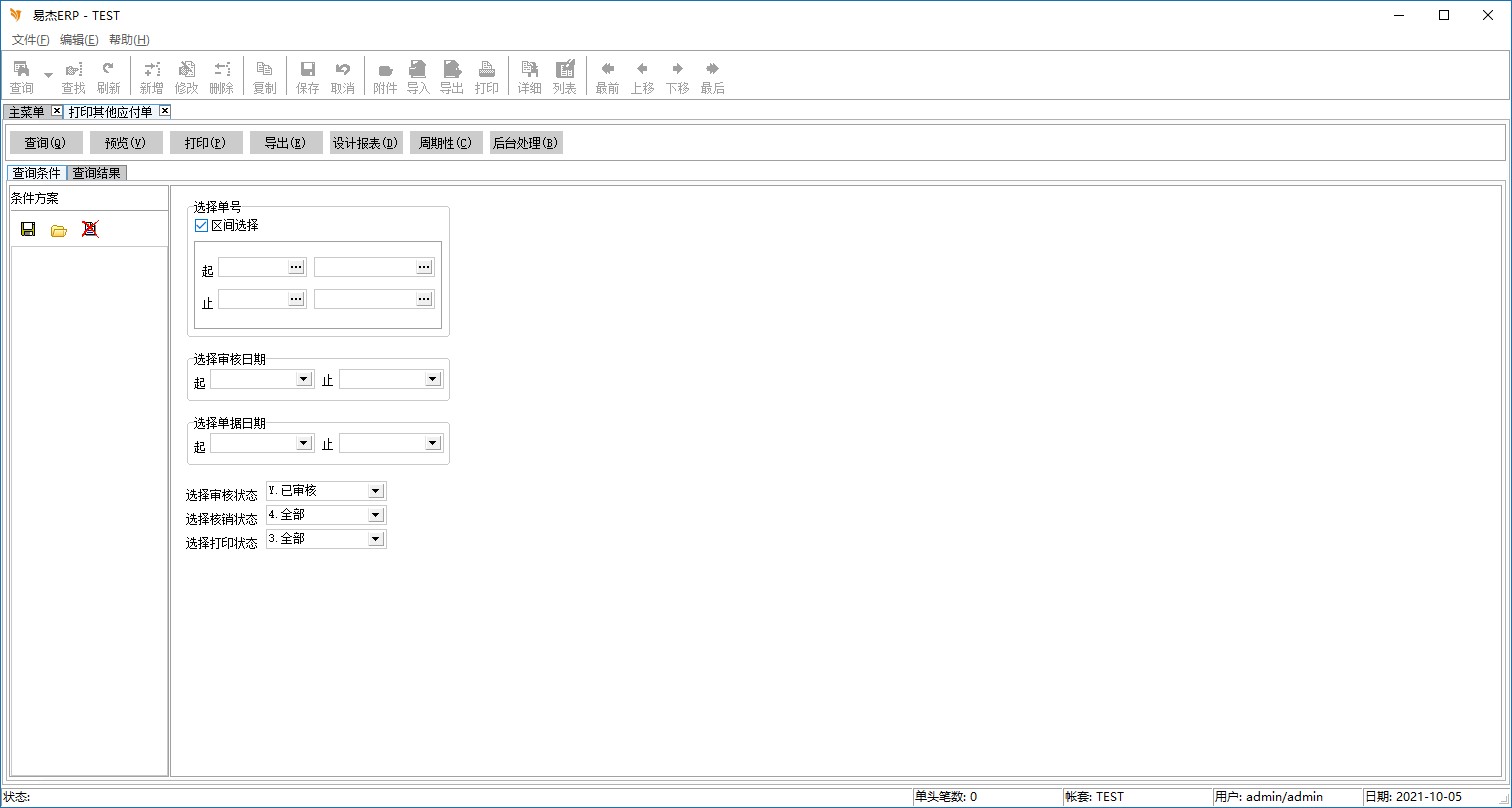
Task: Open the 选择审核日期 start date dropdown
Action: click(303, 380)
